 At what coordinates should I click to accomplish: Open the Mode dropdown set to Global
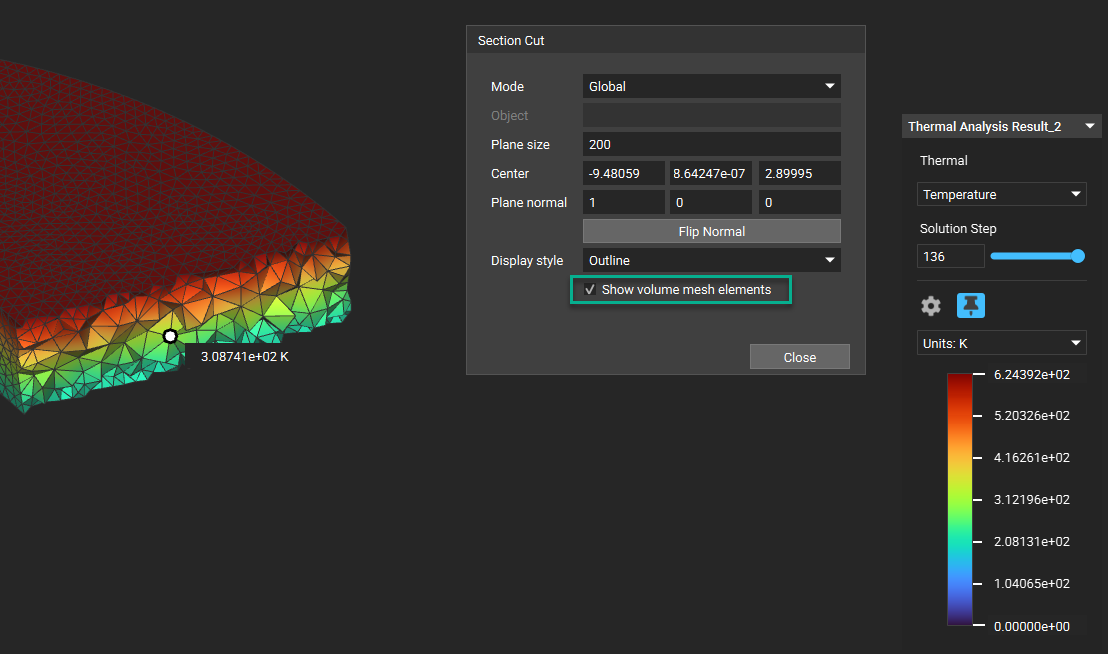712,86
